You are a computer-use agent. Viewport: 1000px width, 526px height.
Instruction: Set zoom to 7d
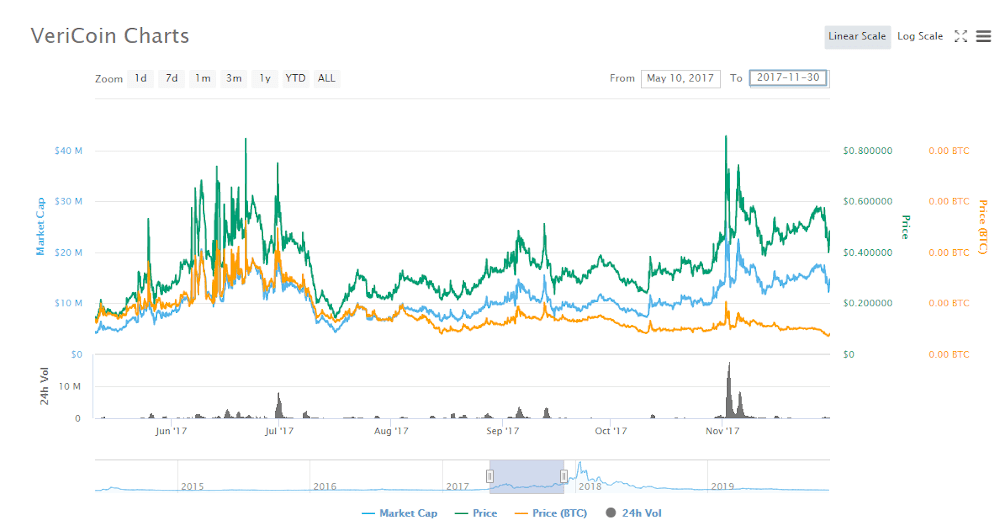click(x=172, y=78)
